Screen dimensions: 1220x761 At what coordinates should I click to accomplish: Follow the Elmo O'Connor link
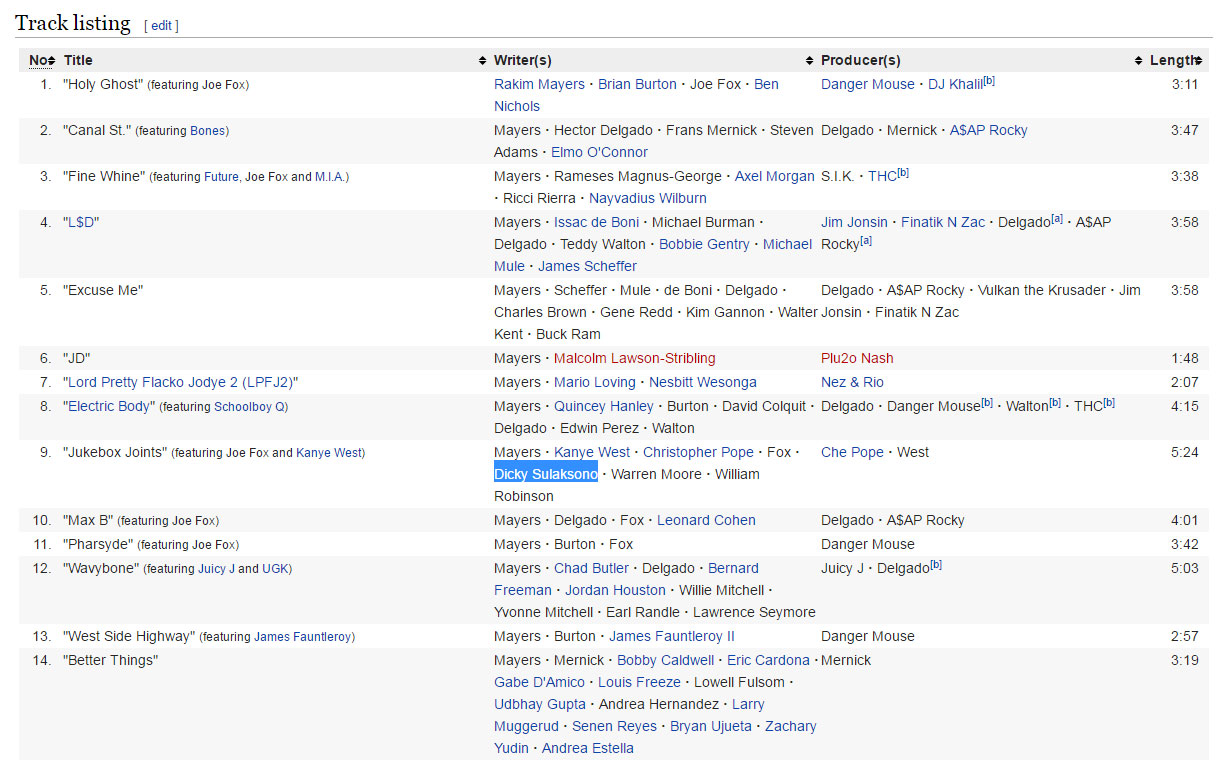click(599, 152)
